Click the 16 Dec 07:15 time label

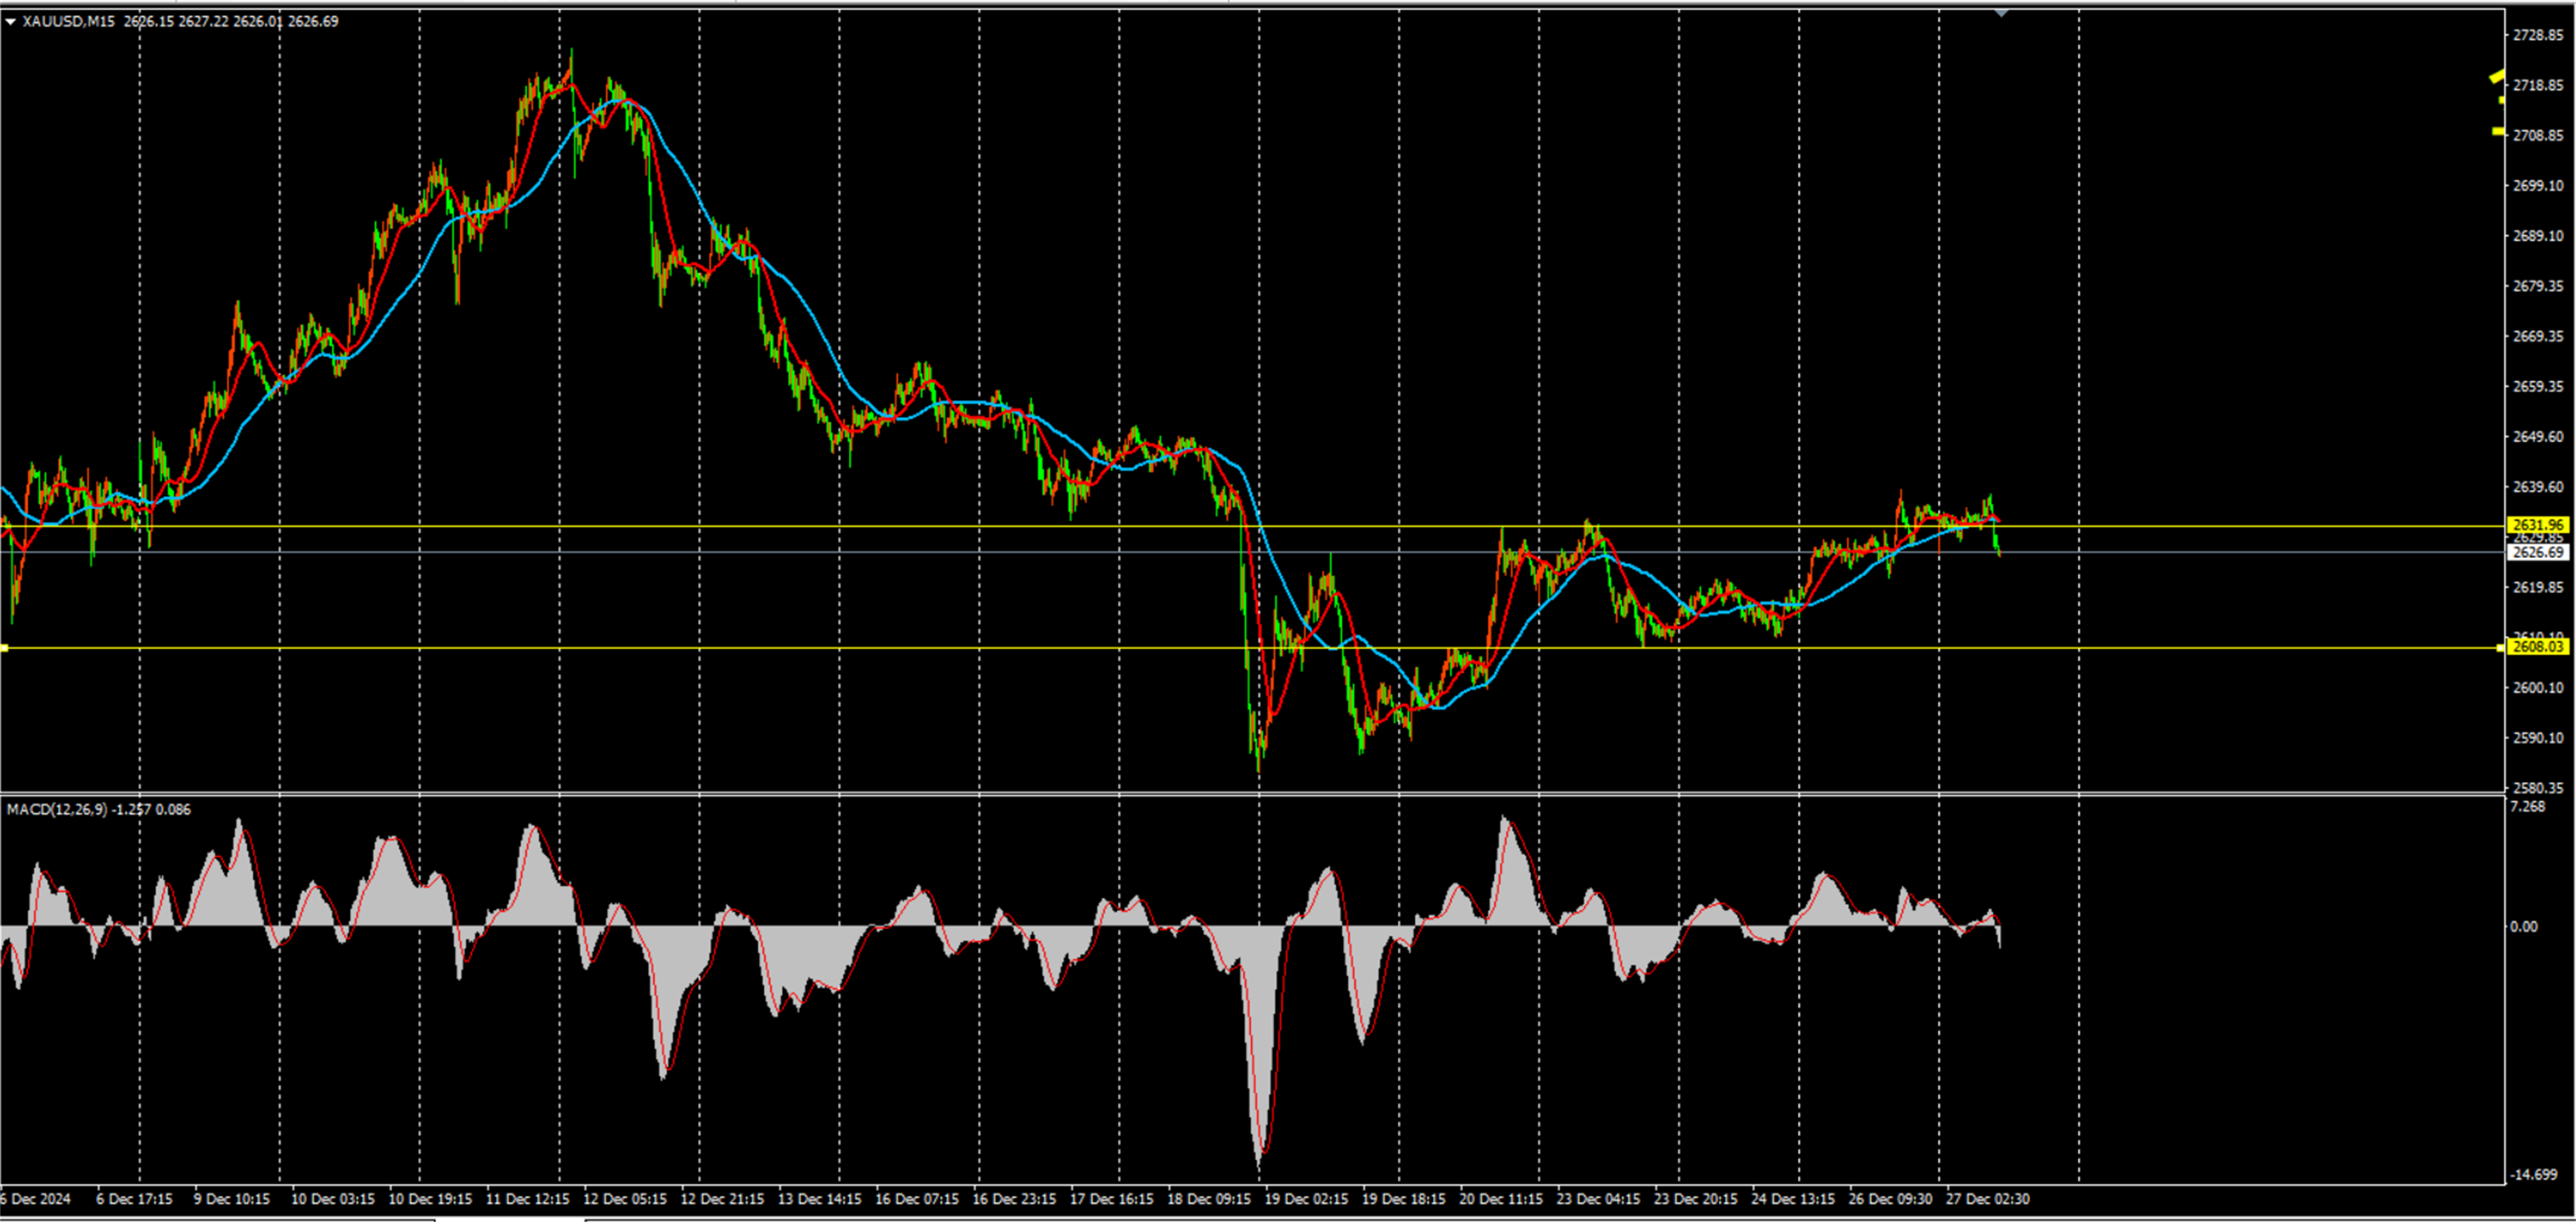[x=917, y=1199]
